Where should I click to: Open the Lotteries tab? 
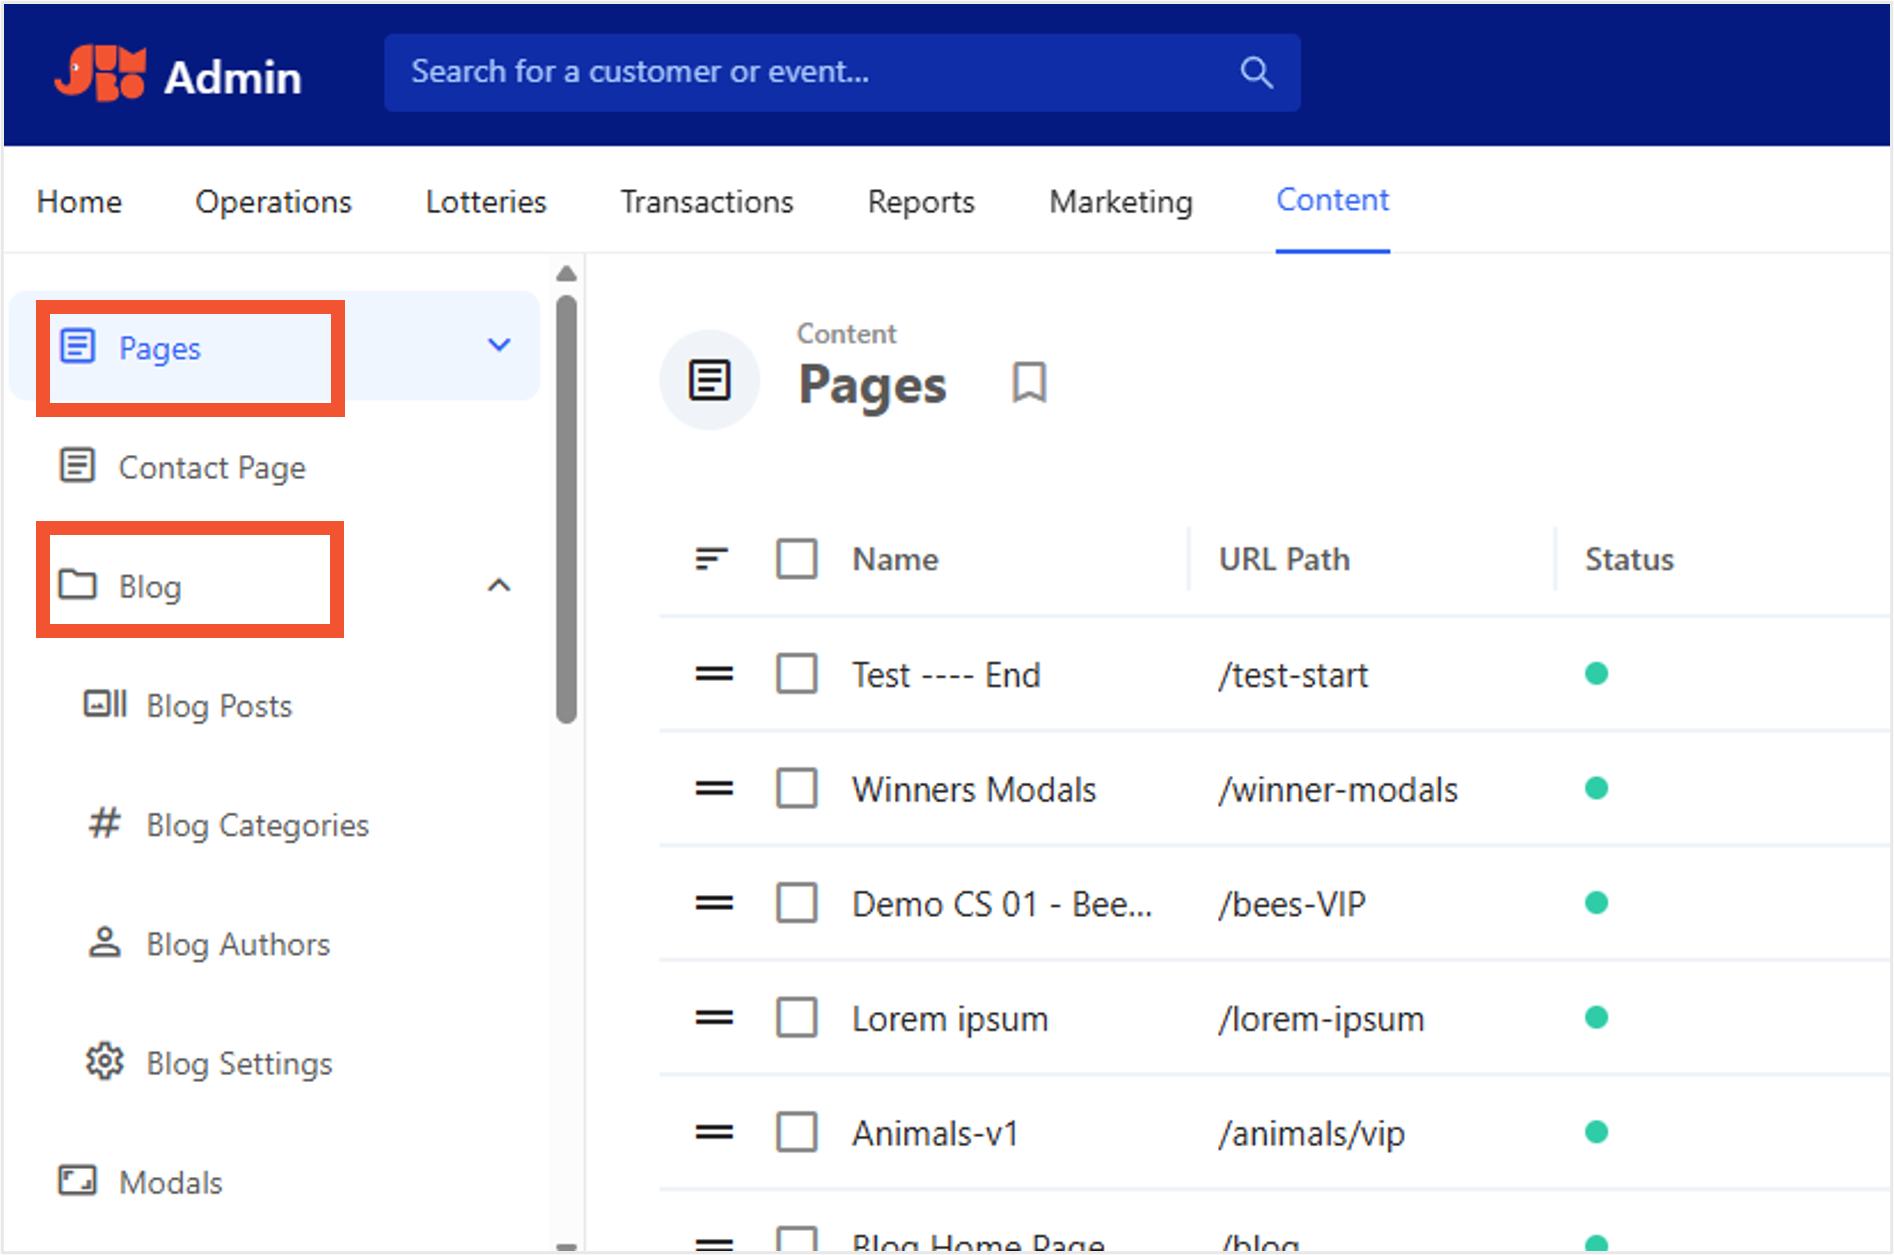[x=486, y=202]
